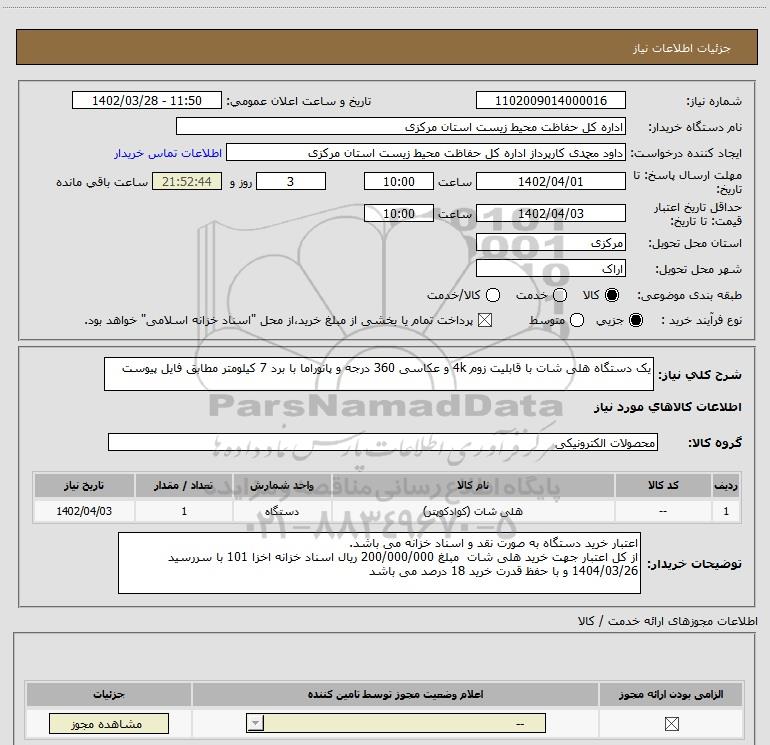Click the response deadline time 10:00 field
This screenshot has width=770, height=745.
pos(399,181)
